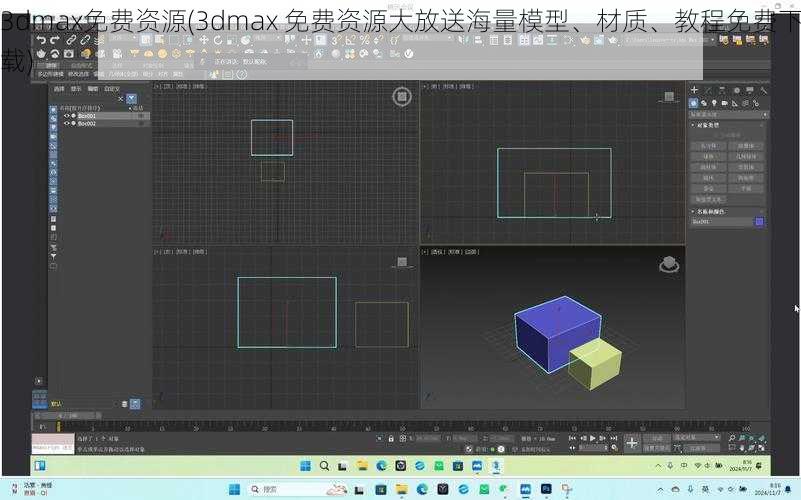Image resolution: width=801 pixels, height=500 pixels.
Task: Hide Box001 with its eye icon
Action: click(66, 116)
